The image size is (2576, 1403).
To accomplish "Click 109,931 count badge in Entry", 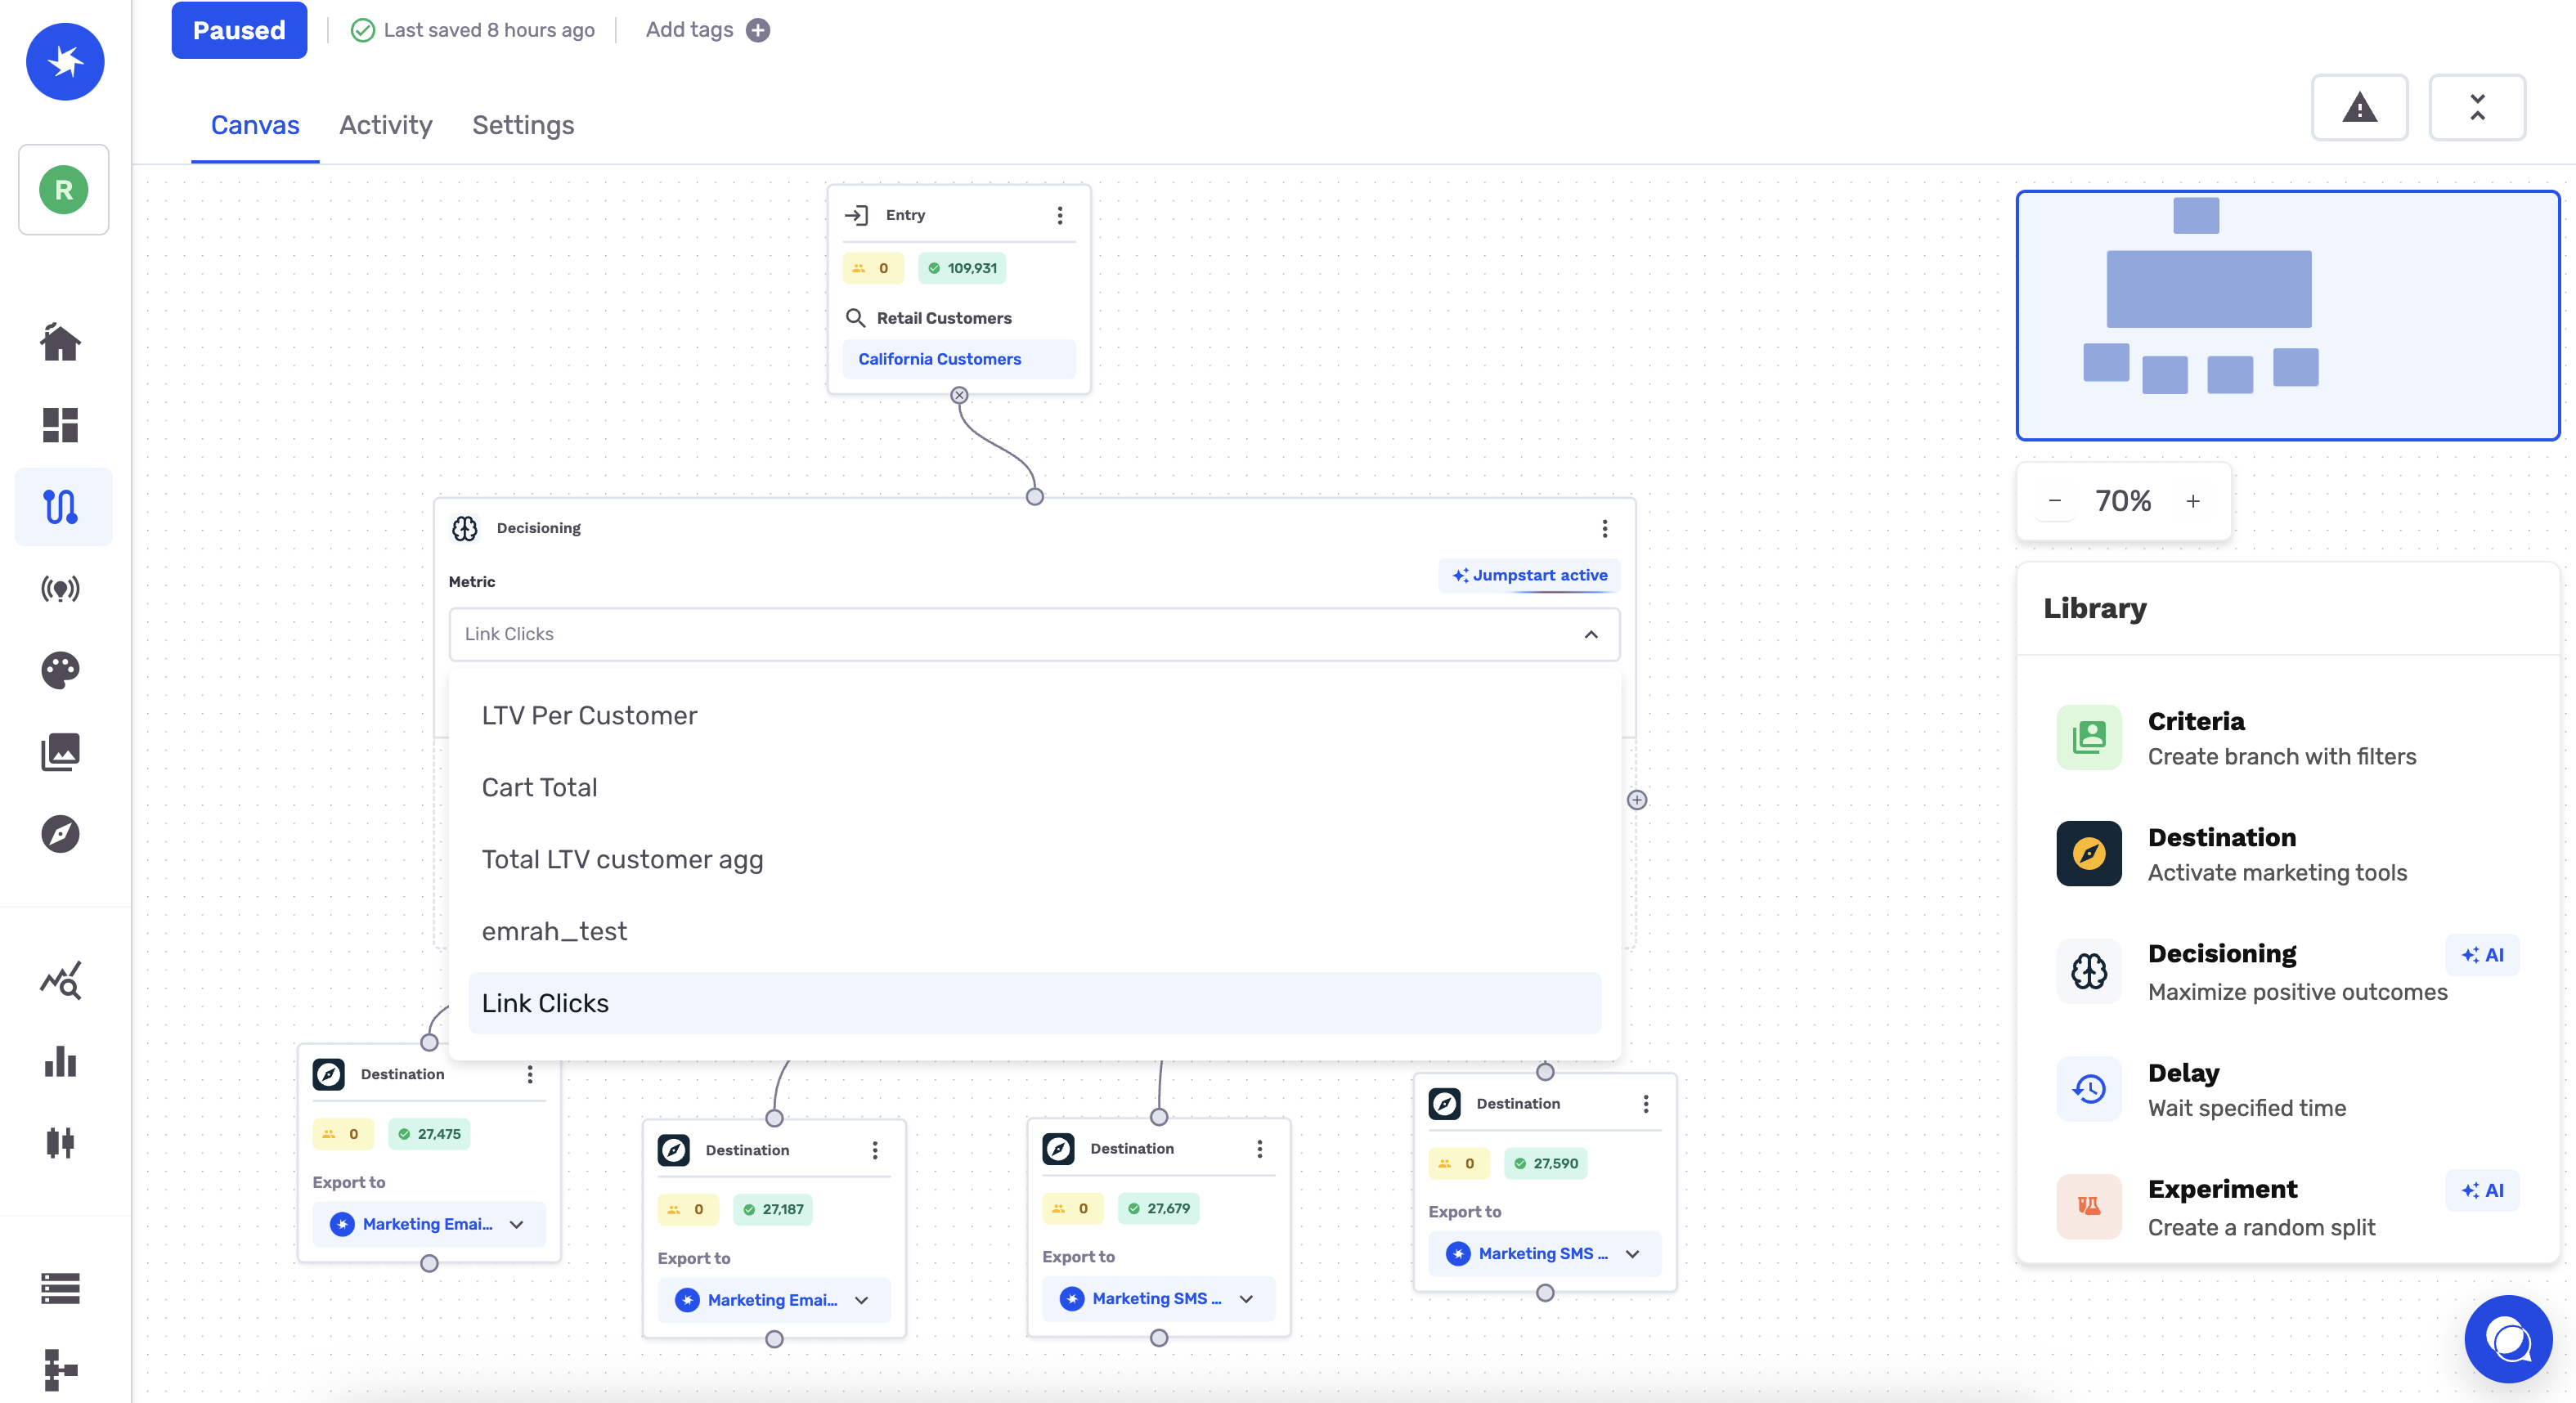I will 962,268.
